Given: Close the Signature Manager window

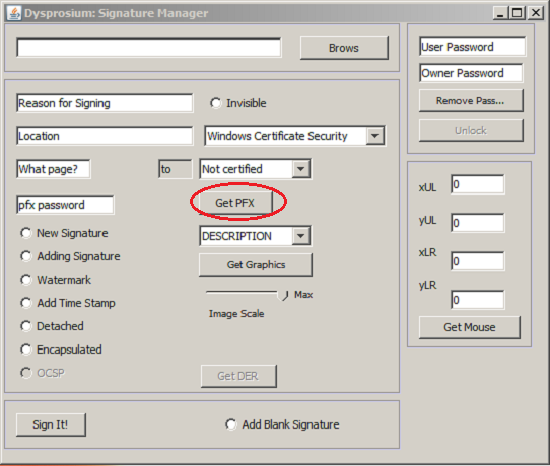Looking at the screenshot, I should [536, 13].
